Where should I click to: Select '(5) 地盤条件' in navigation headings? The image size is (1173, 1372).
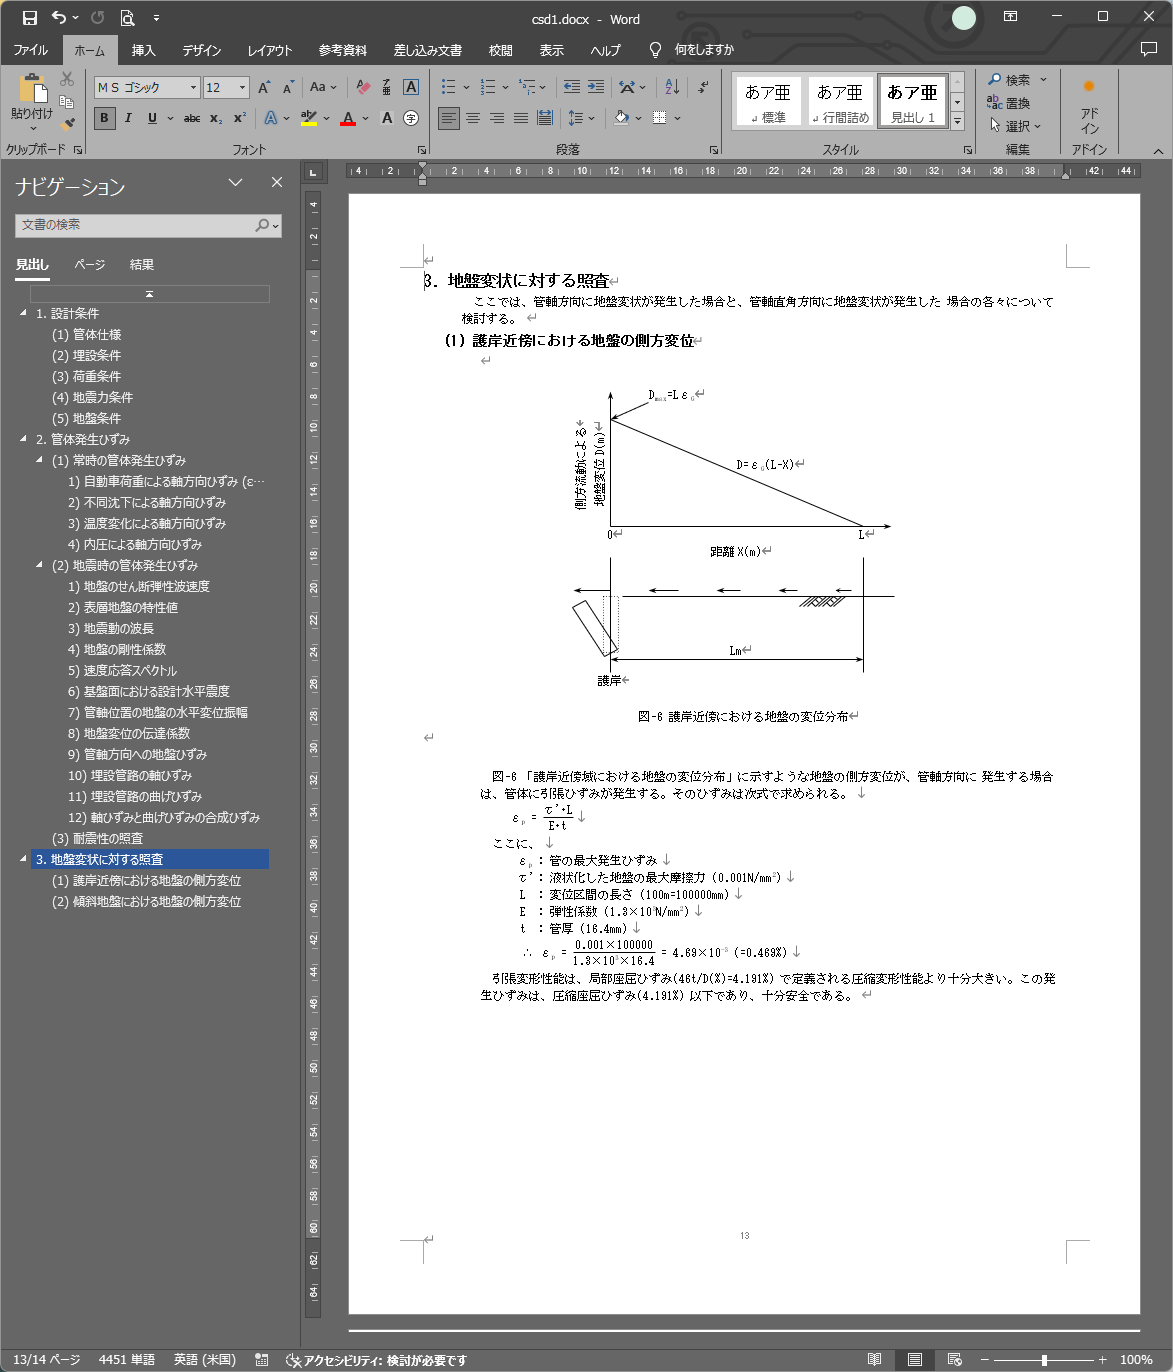coord(86,418)
